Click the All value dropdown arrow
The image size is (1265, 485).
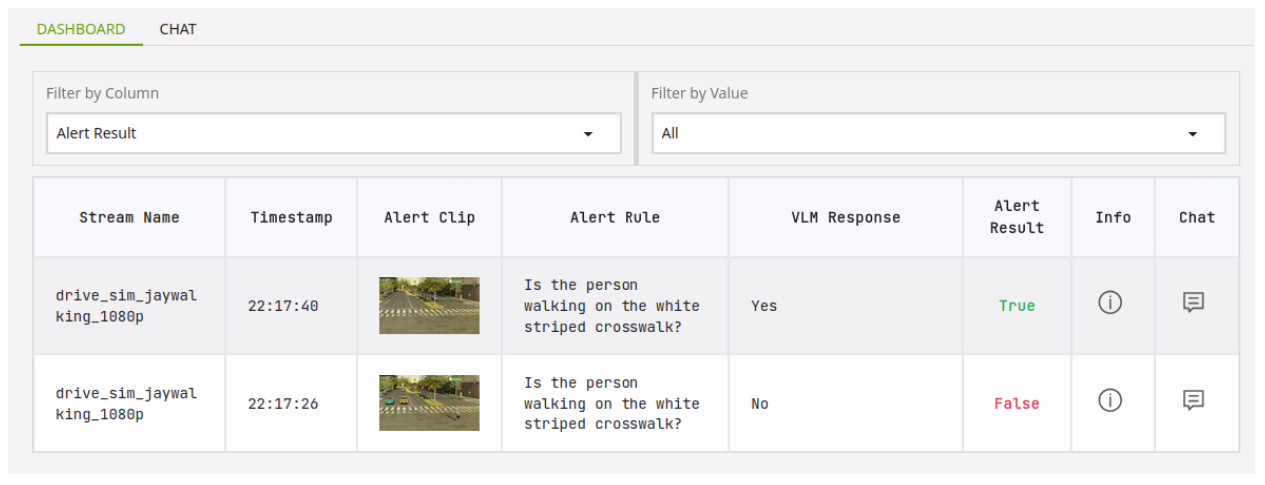(1193, 134)
